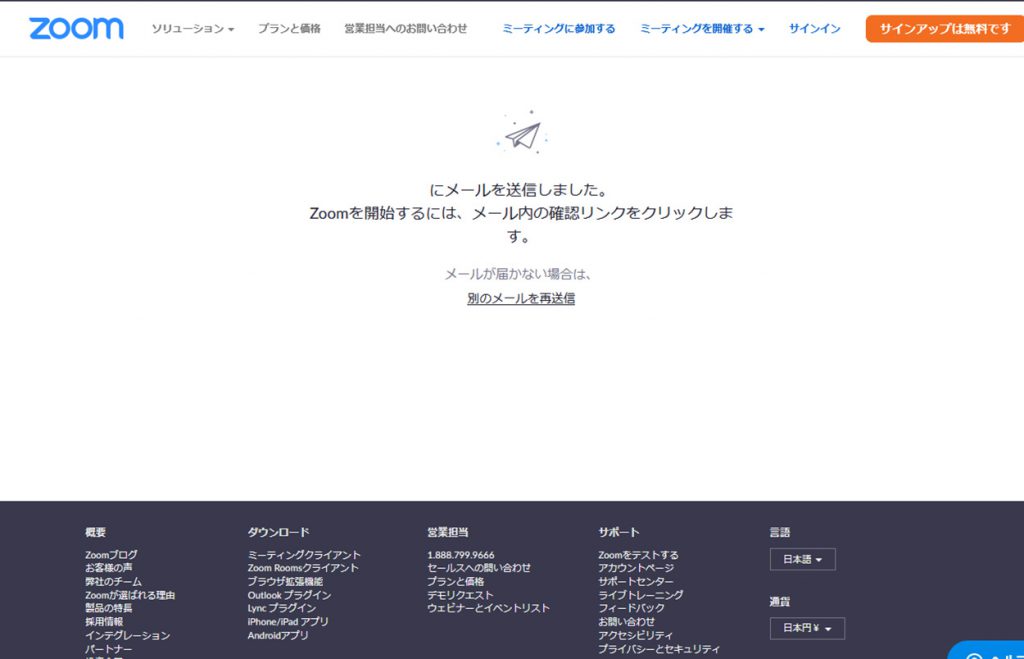Viewport: 1024px width, 659px height.
Task: Open the Outlook プラグイン download link
Action: [x=289, y=595]
